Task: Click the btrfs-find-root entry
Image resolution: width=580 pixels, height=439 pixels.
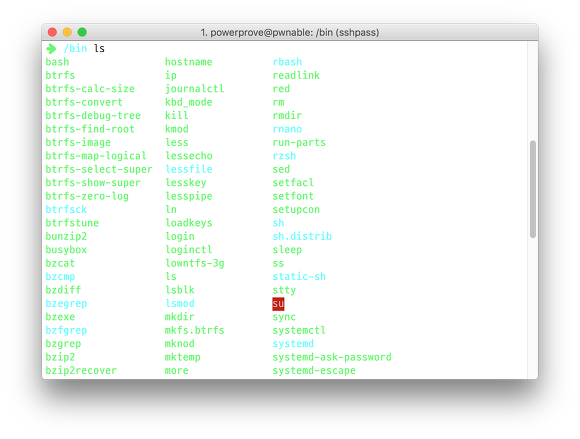Action: (90, 129)
